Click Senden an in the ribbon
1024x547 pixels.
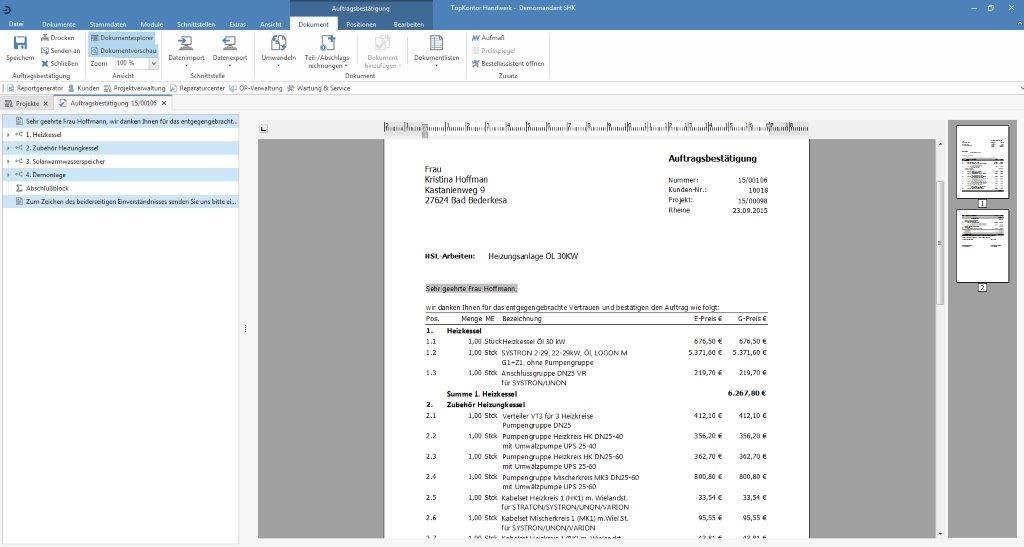(60, 50)
